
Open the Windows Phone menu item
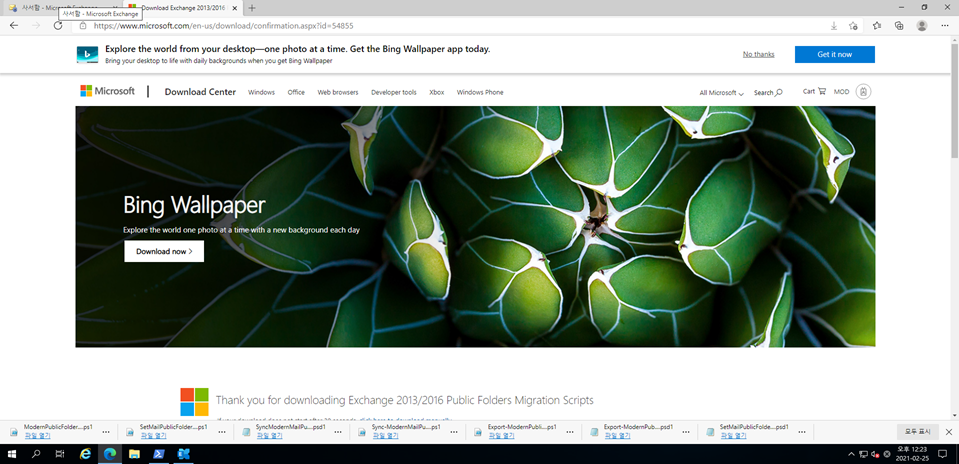click(x=480, y=92)
